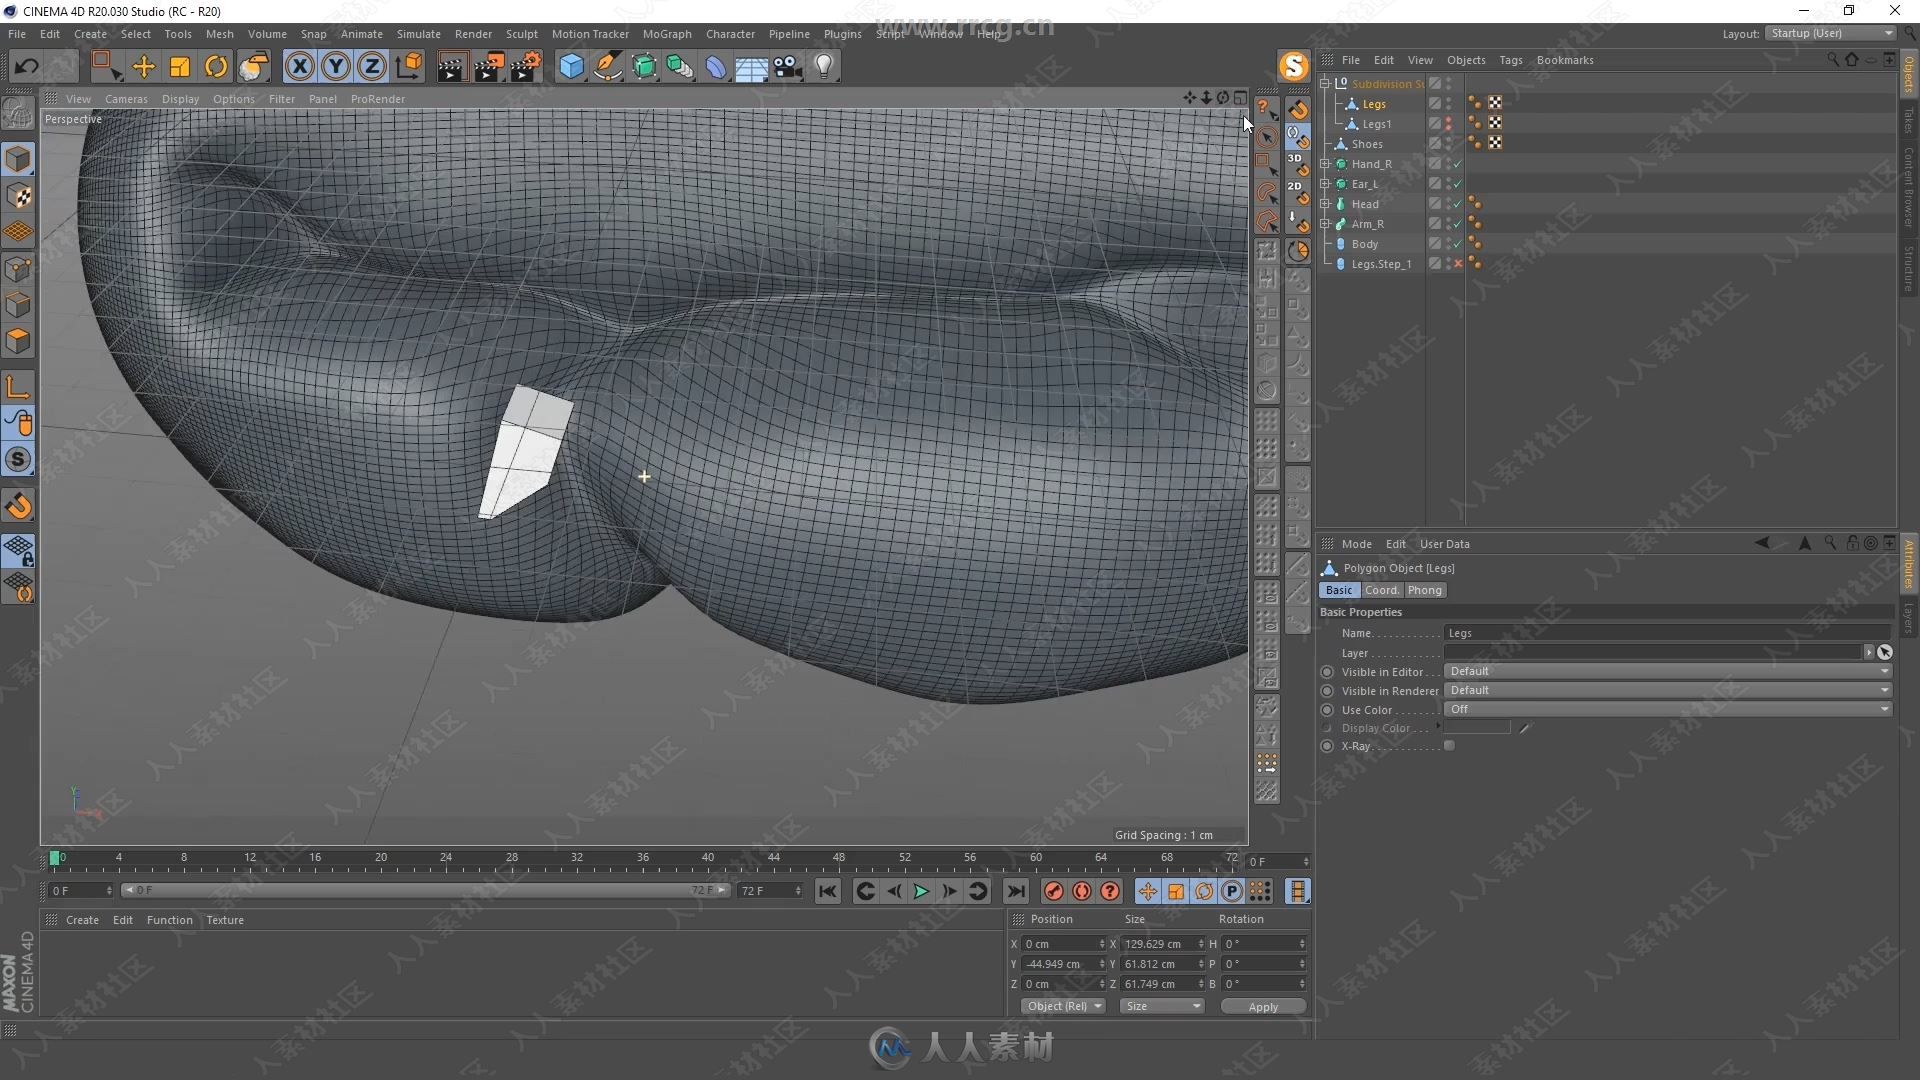This screenshot has height=1080, width=1920.
Task: Add a Camera object
Action: [788, 67]
